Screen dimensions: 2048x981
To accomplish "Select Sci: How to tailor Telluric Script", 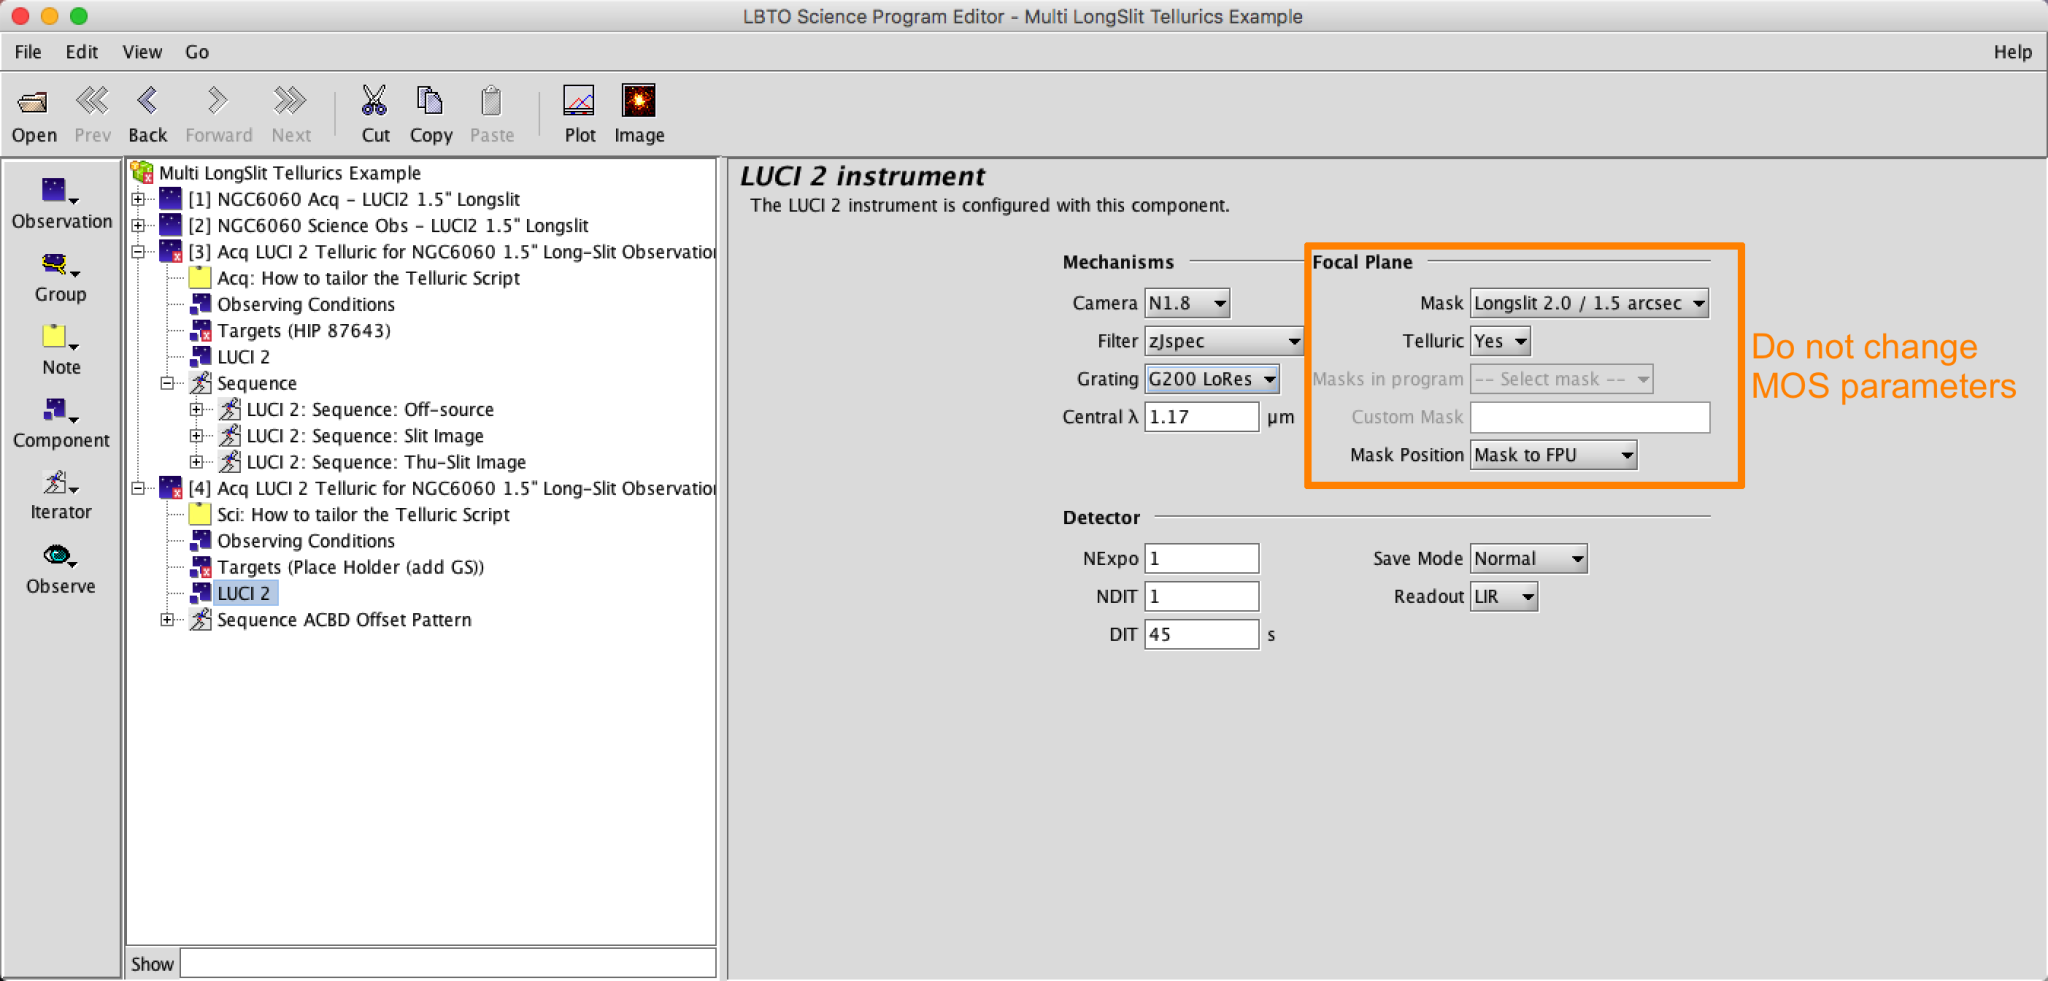I will pos(363,514).
